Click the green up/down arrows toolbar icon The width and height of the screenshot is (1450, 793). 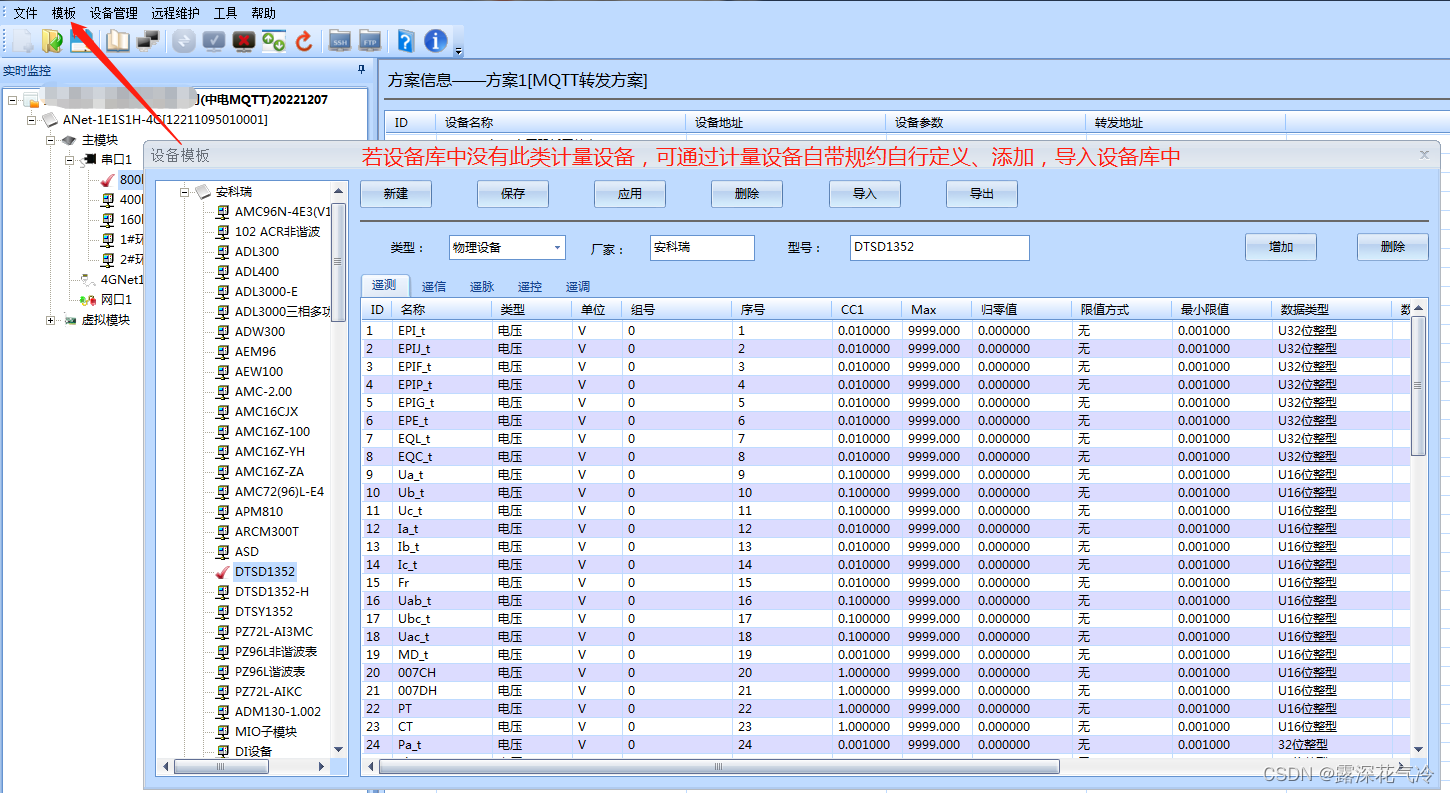click(x=274, y=41)
